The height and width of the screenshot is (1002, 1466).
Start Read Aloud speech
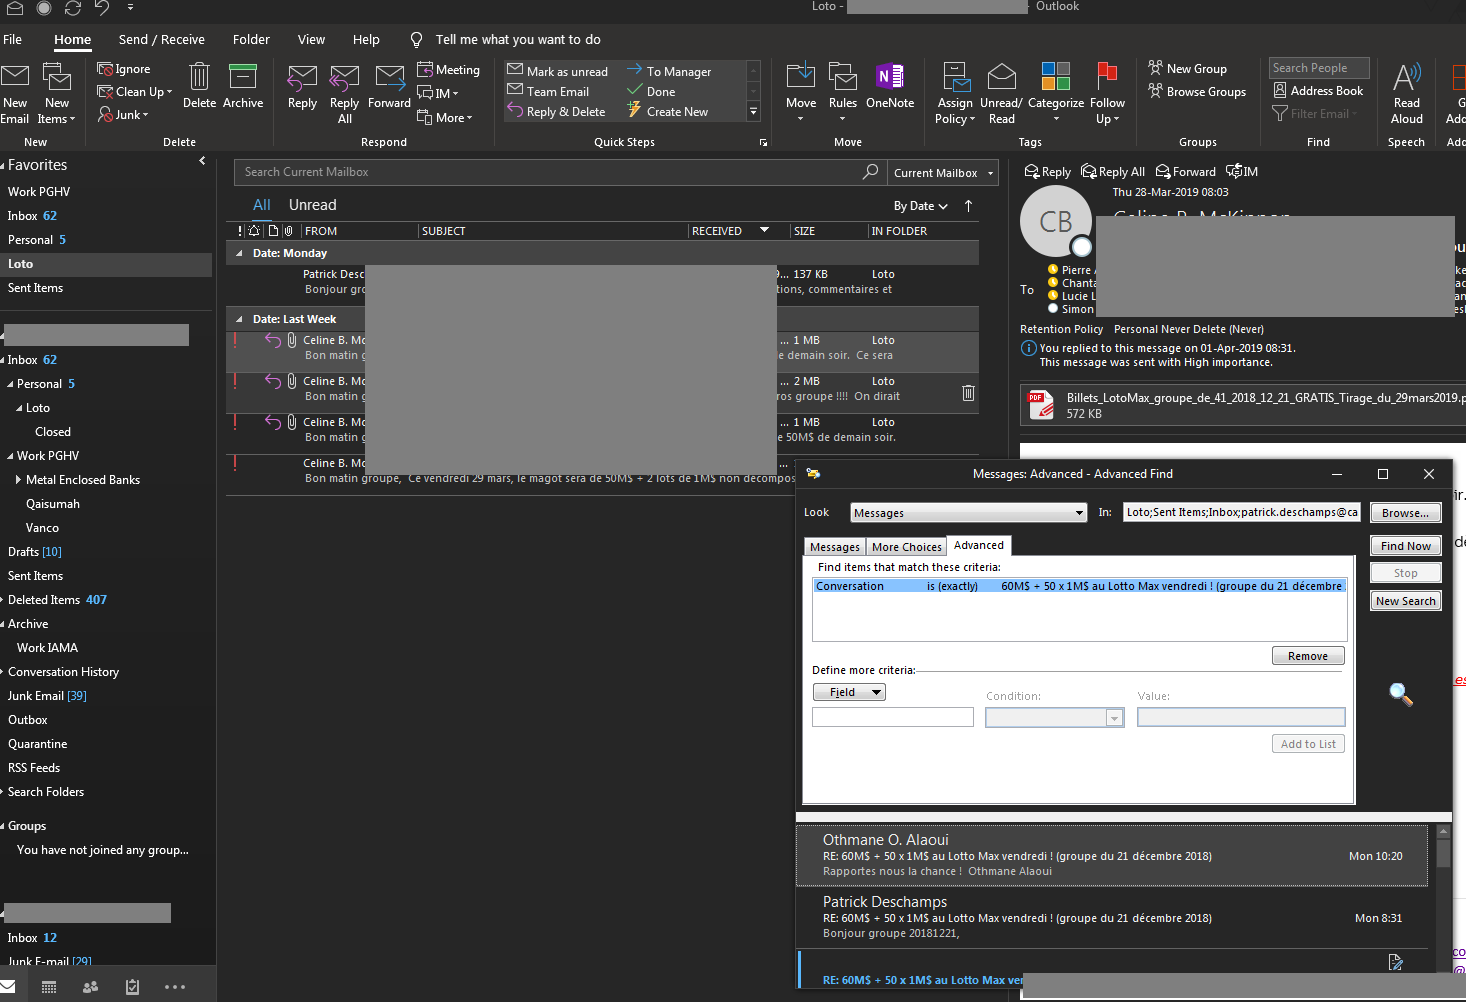pyautogui.click(x=1406, y=93)
